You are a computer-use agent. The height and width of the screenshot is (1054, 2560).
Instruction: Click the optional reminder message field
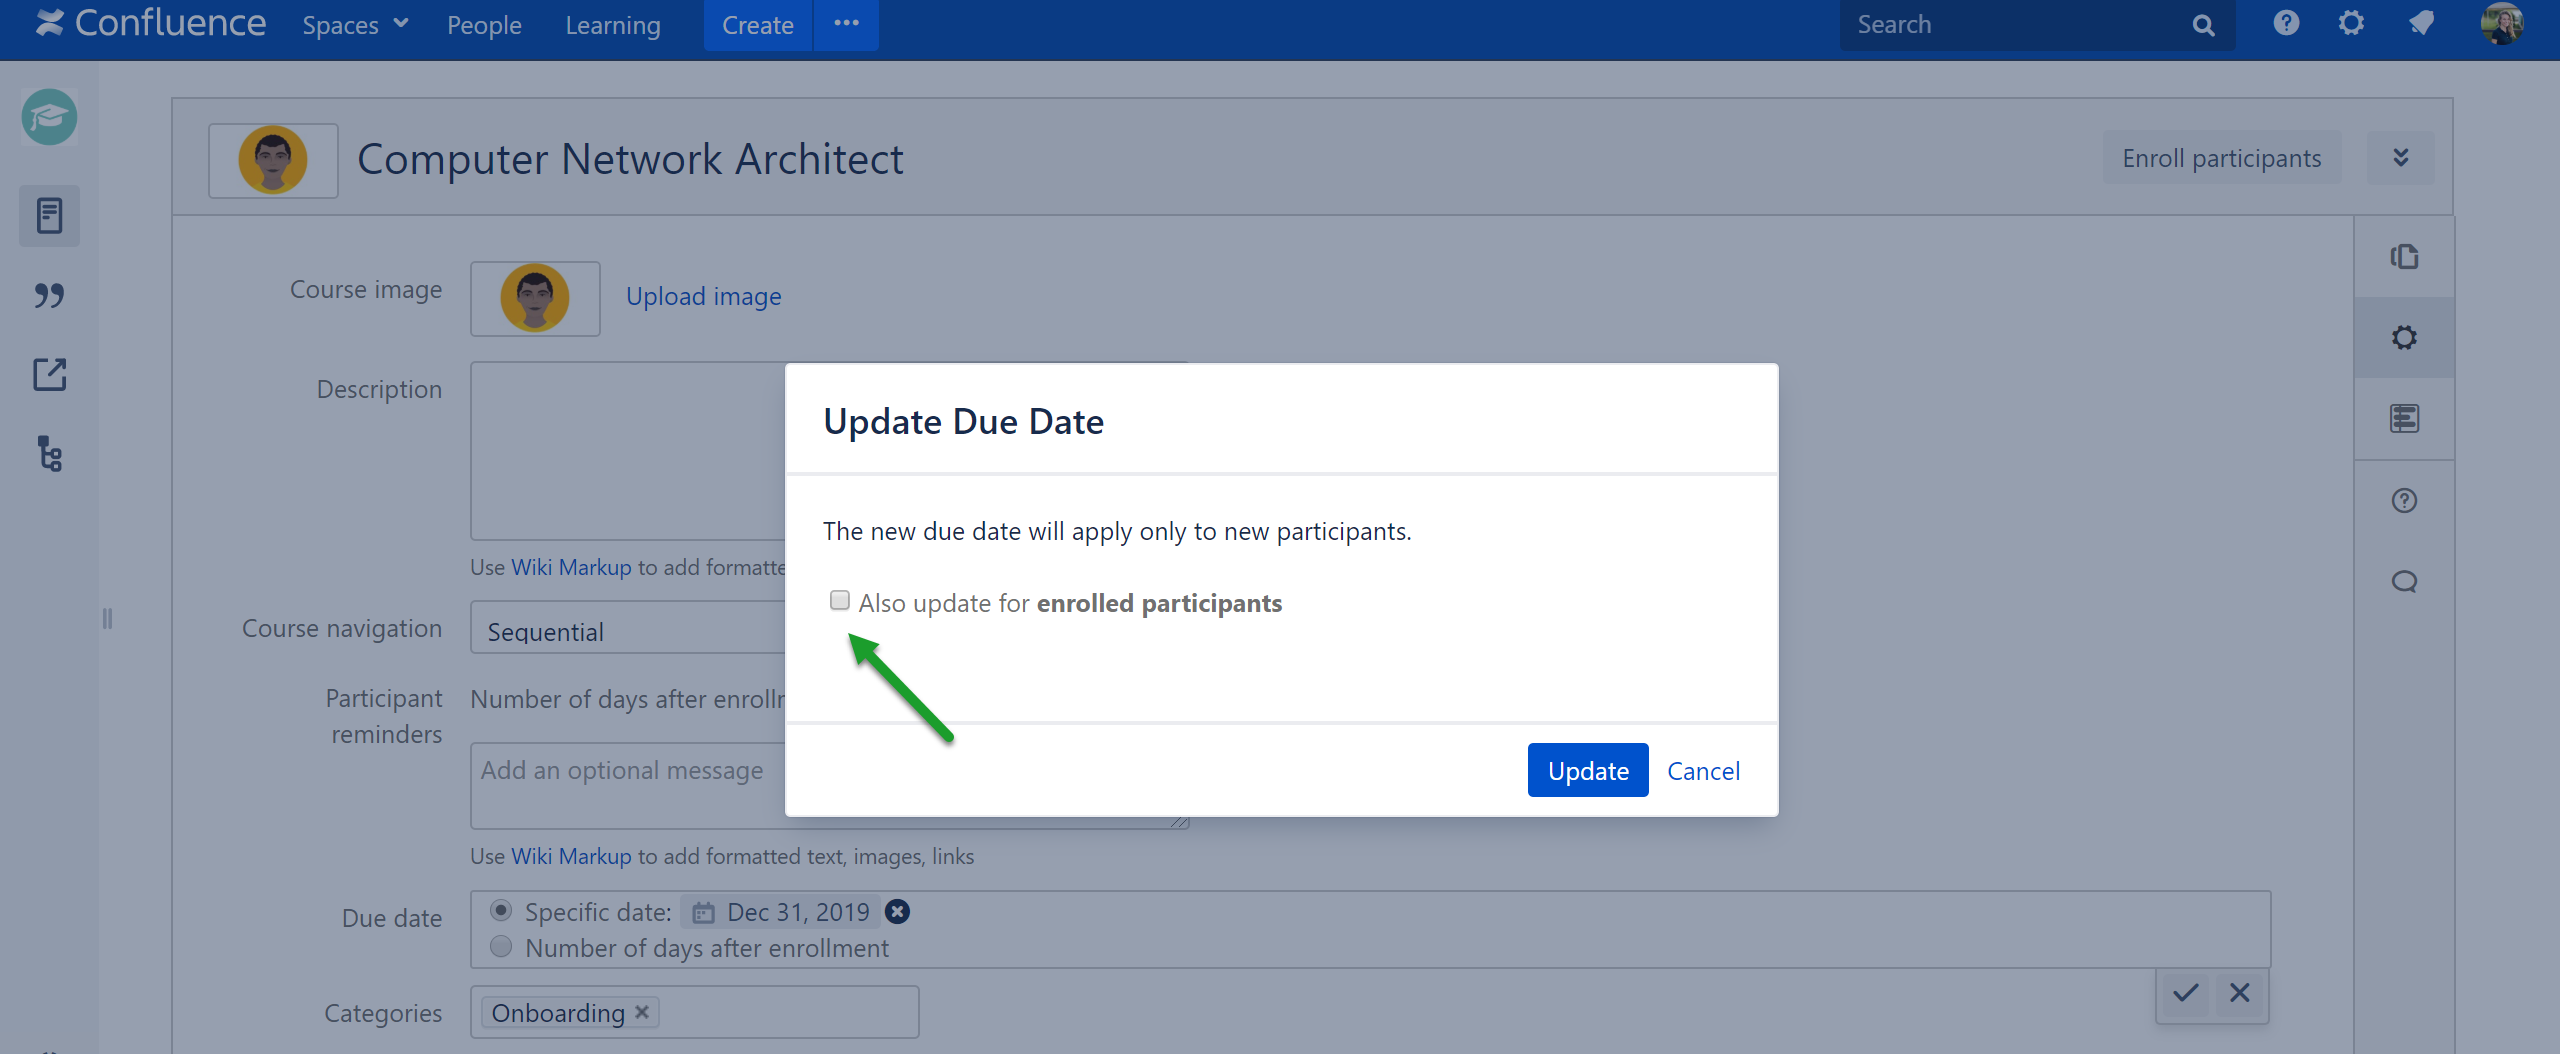(628, 785)
